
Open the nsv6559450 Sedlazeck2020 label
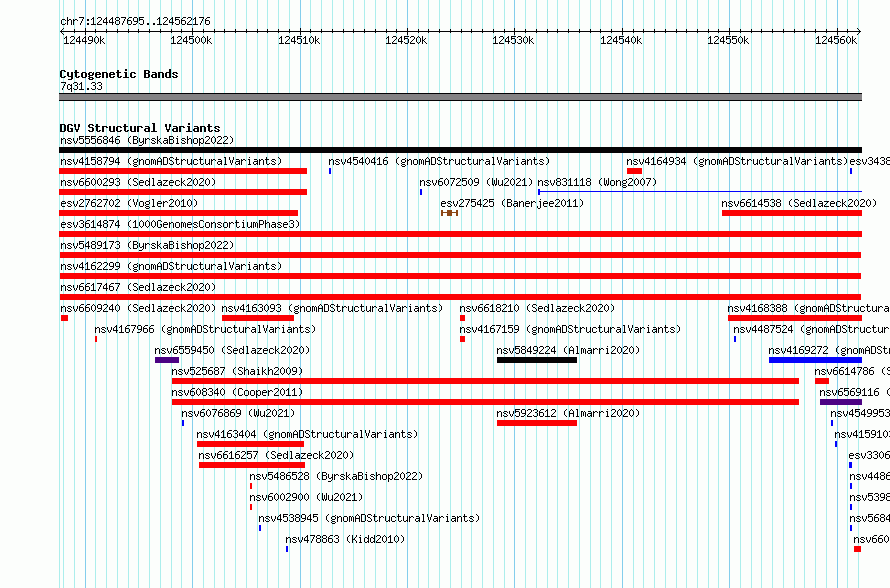pyautogui.click(x=232, y=350)
